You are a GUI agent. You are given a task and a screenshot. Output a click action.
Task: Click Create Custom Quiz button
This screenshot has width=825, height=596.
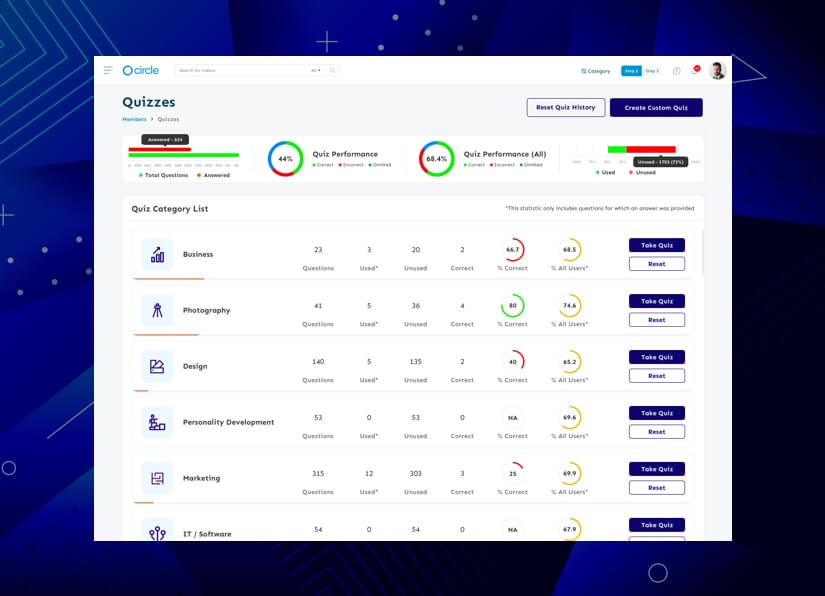[656, 107]
